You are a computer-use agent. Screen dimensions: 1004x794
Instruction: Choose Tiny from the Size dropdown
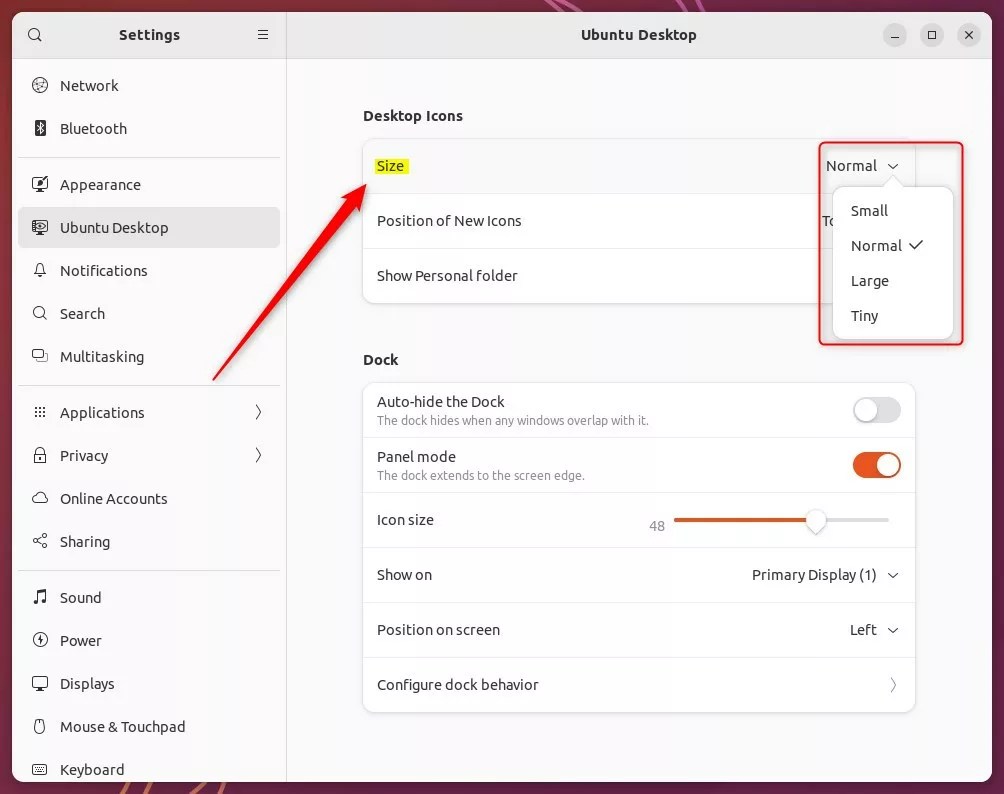point(863,315)
